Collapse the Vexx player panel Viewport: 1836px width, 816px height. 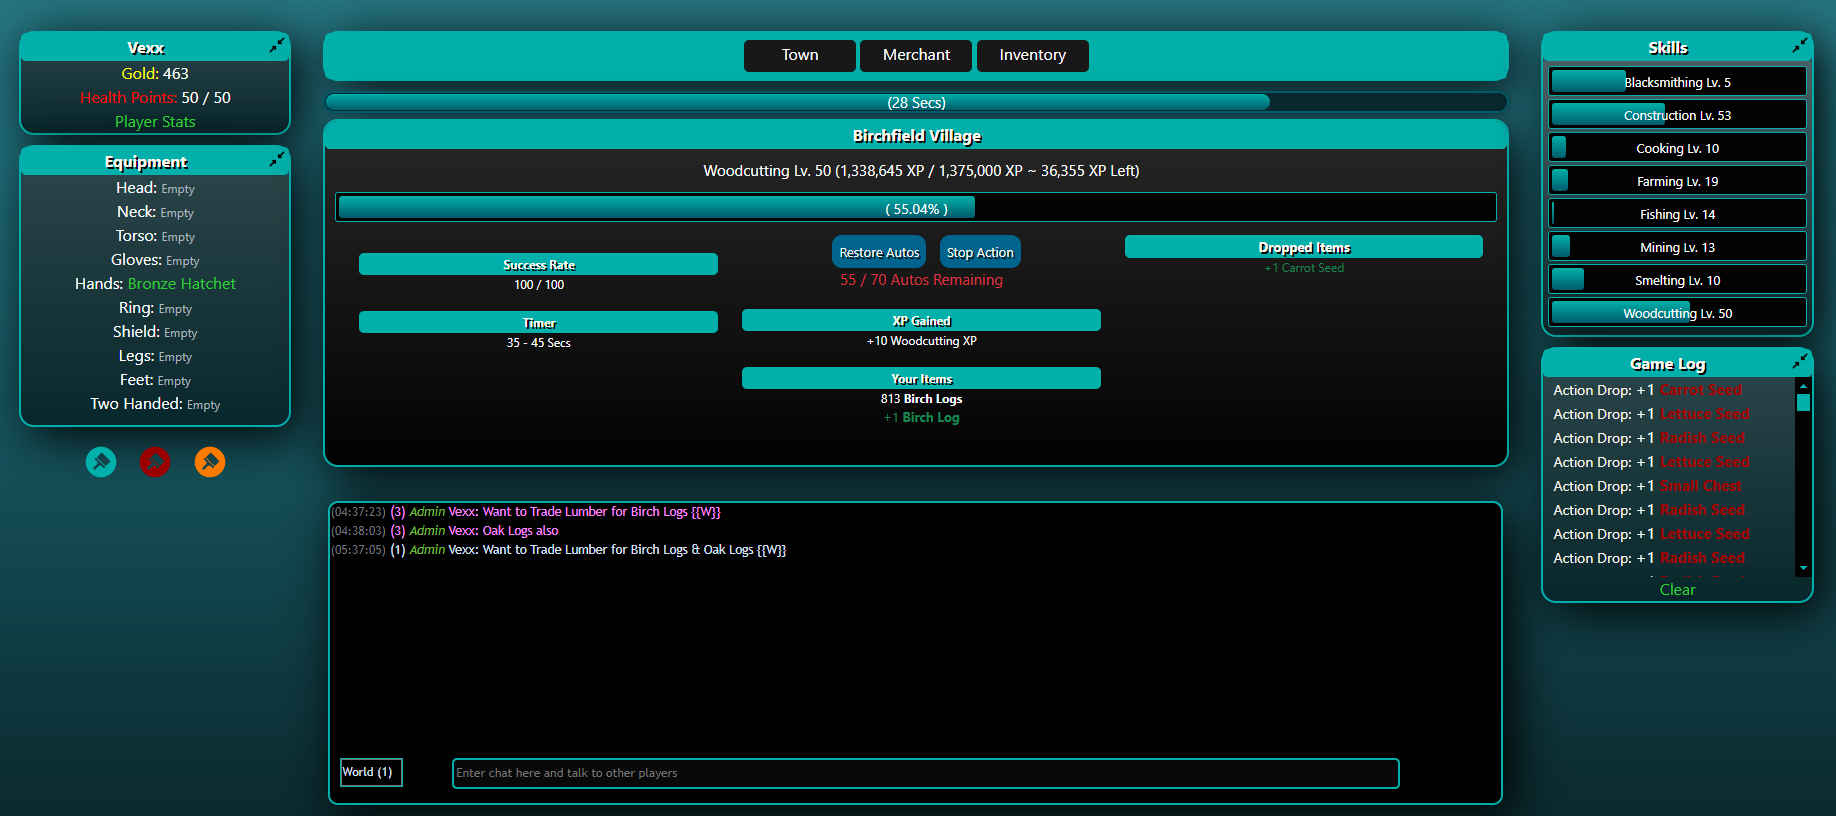(276, 46)
